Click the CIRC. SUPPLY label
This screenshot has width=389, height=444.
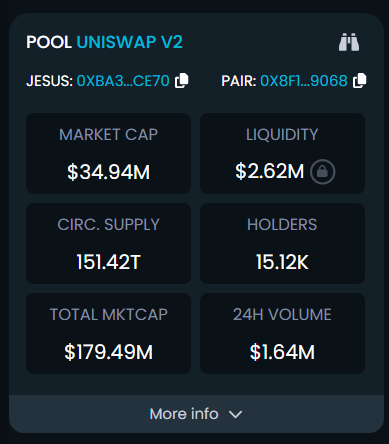108,225
